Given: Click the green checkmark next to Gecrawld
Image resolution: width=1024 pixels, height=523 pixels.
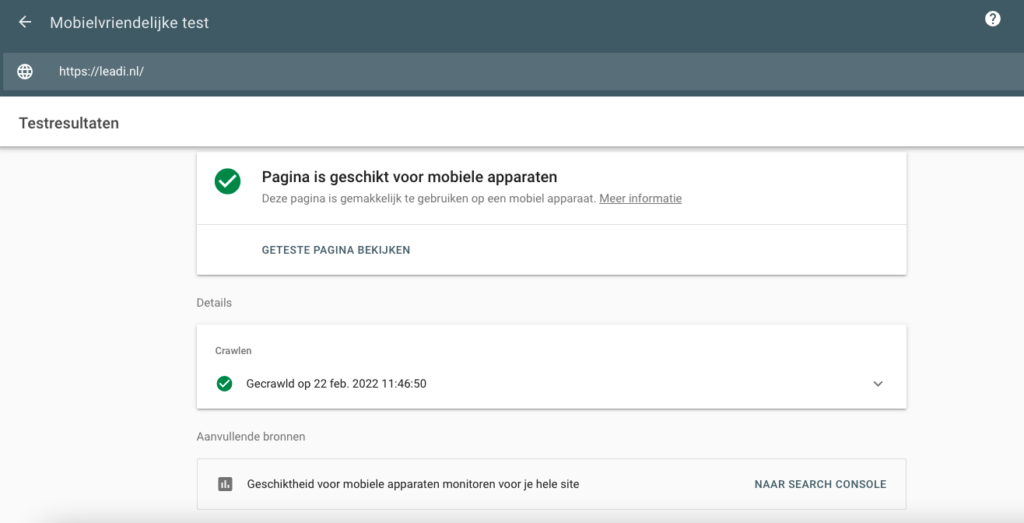Looking at the screenshot, I should click(x=224, y=384).
